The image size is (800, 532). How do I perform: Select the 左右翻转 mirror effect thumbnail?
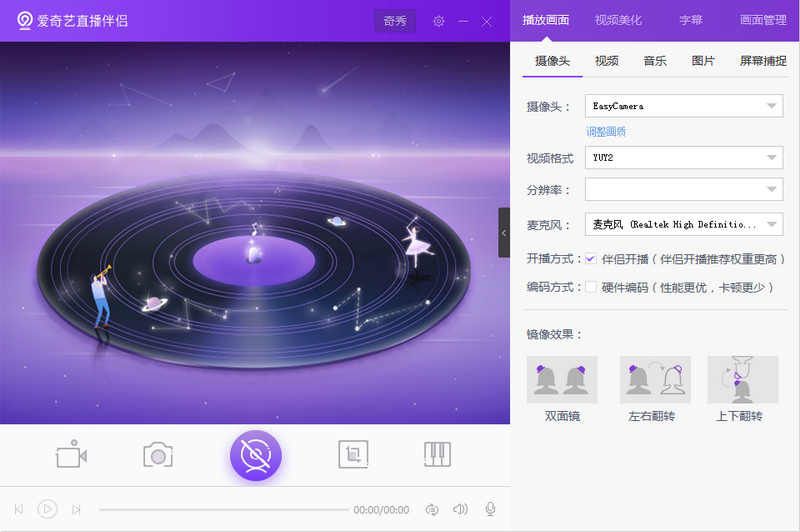pyautogui.click(x=655, y=380)
